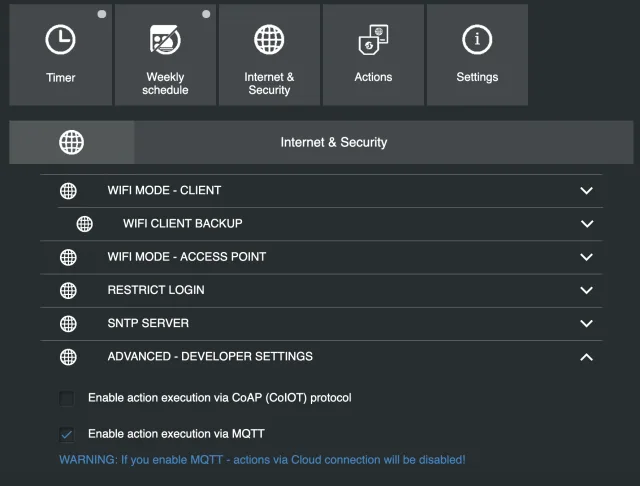Image resolution: width=640 pixels, height=486 pixels.
Task: Open the Actions icon
Action: click(373, 40)
